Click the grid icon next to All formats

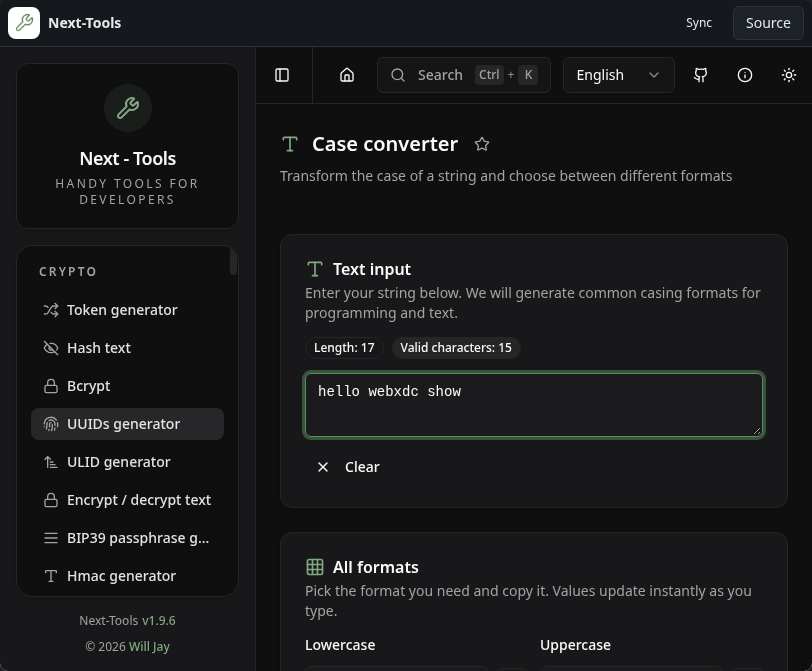[315, 567]
